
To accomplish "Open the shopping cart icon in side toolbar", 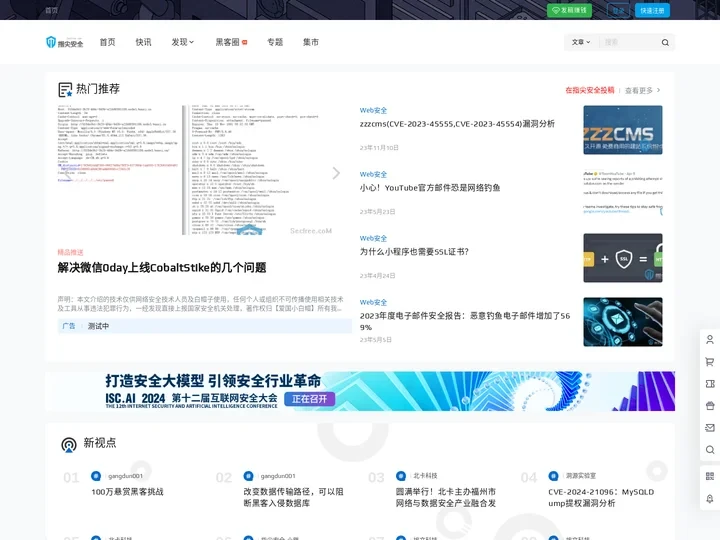I will tap(710, 362).
